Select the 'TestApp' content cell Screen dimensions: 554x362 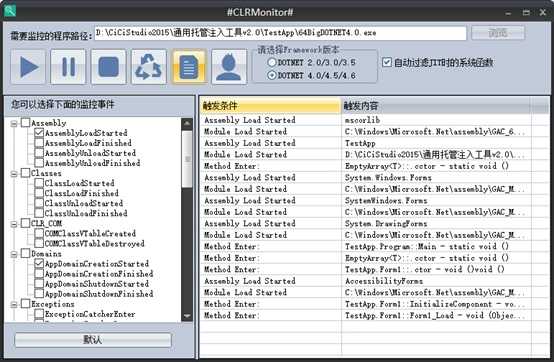[436, 143]
